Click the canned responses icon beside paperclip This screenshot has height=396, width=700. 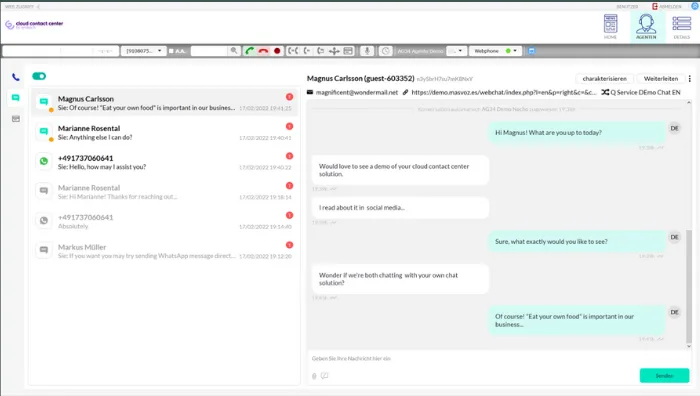click(325, 376)
